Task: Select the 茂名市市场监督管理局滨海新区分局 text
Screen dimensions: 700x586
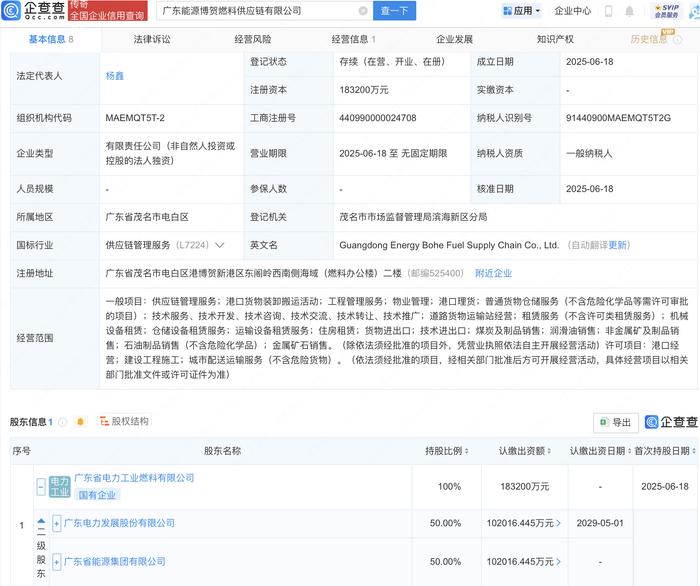Action: (x=413, y=217)
